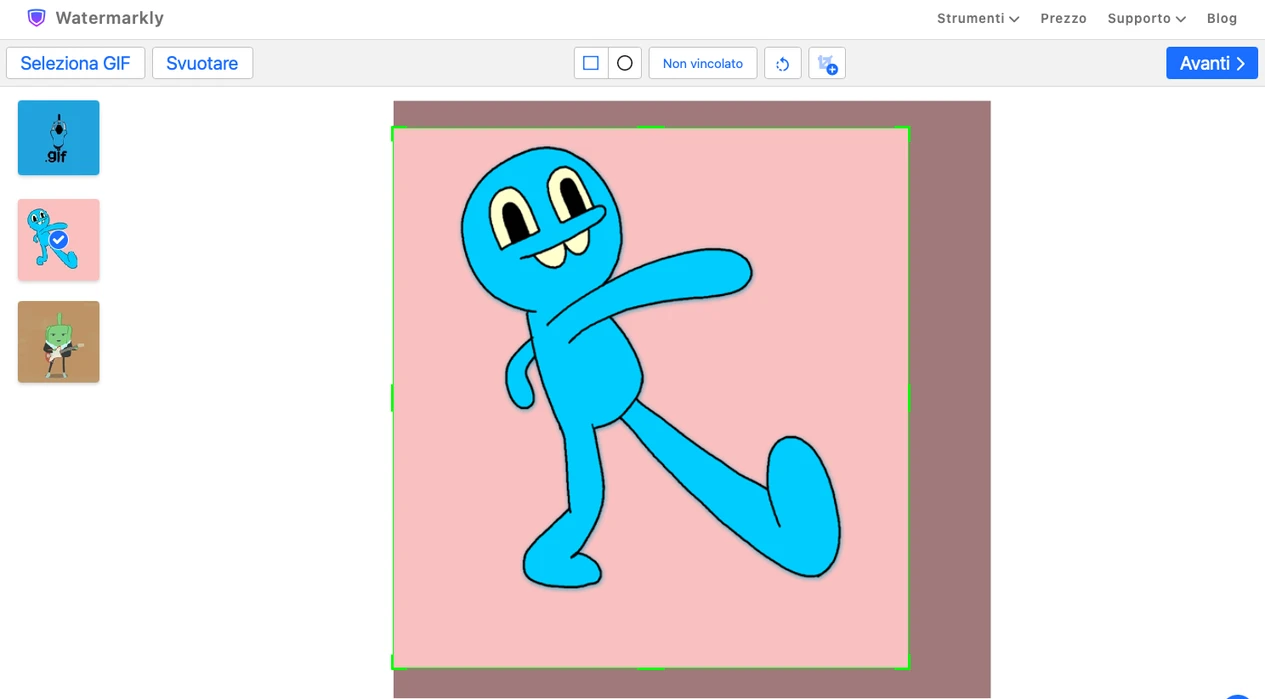1265x699 pixels.
Task: Rotate the image with the rotate icon
Action: click(x=783, y=63)
